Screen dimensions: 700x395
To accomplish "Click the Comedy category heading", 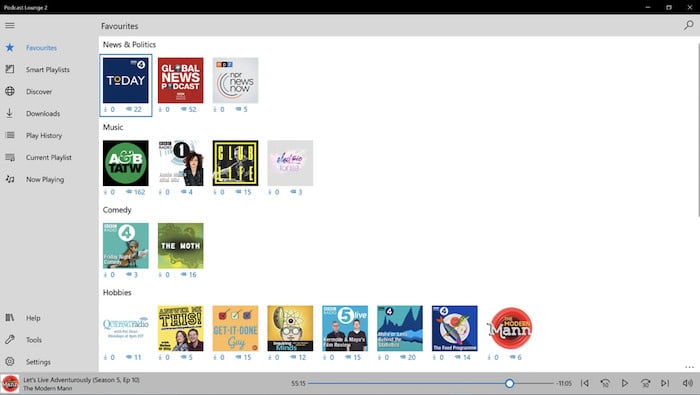I will click(117, 210).
